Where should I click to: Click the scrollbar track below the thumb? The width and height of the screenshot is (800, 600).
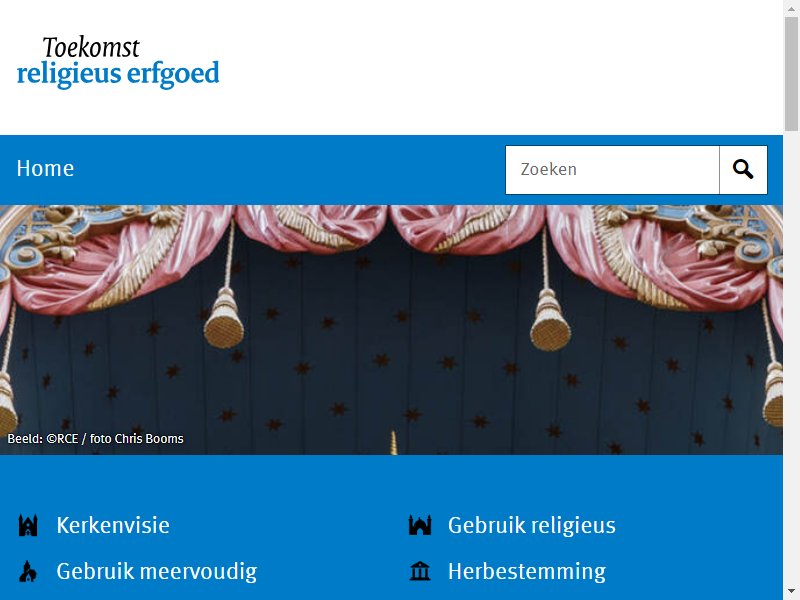tap(791, 357)
